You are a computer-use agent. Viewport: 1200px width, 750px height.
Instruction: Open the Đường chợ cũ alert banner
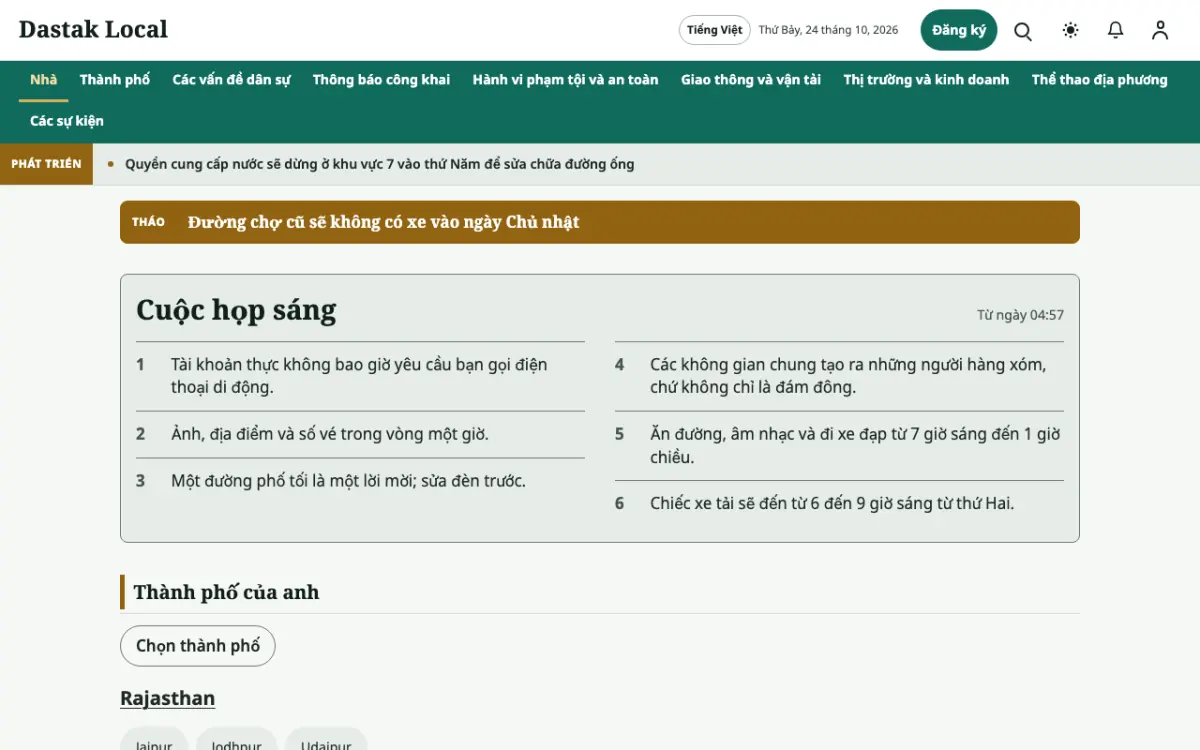tap(600, 222)
